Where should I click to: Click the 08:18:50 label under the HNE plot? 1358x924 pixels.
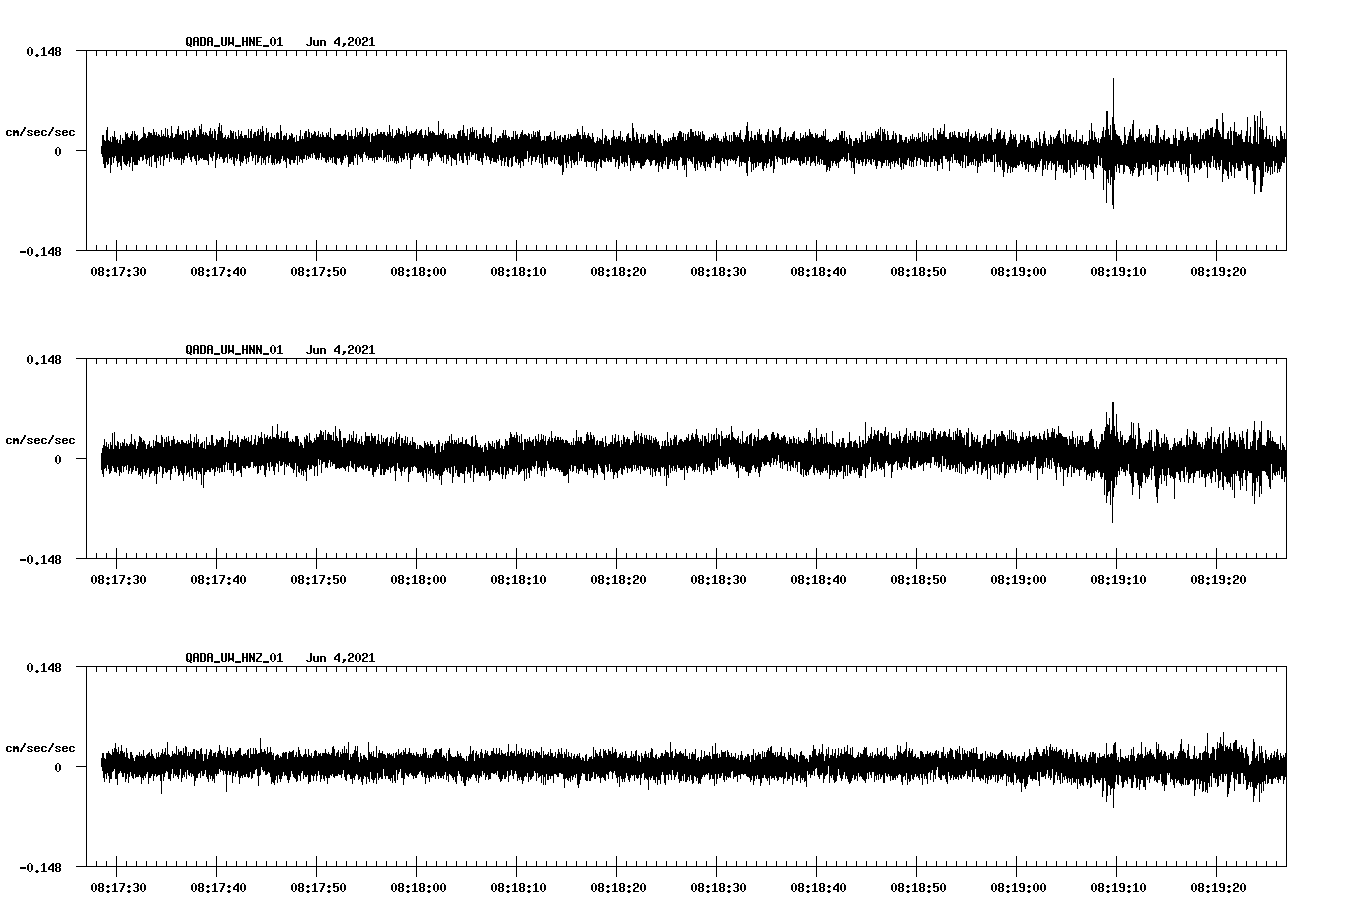[x=918, y=271]
